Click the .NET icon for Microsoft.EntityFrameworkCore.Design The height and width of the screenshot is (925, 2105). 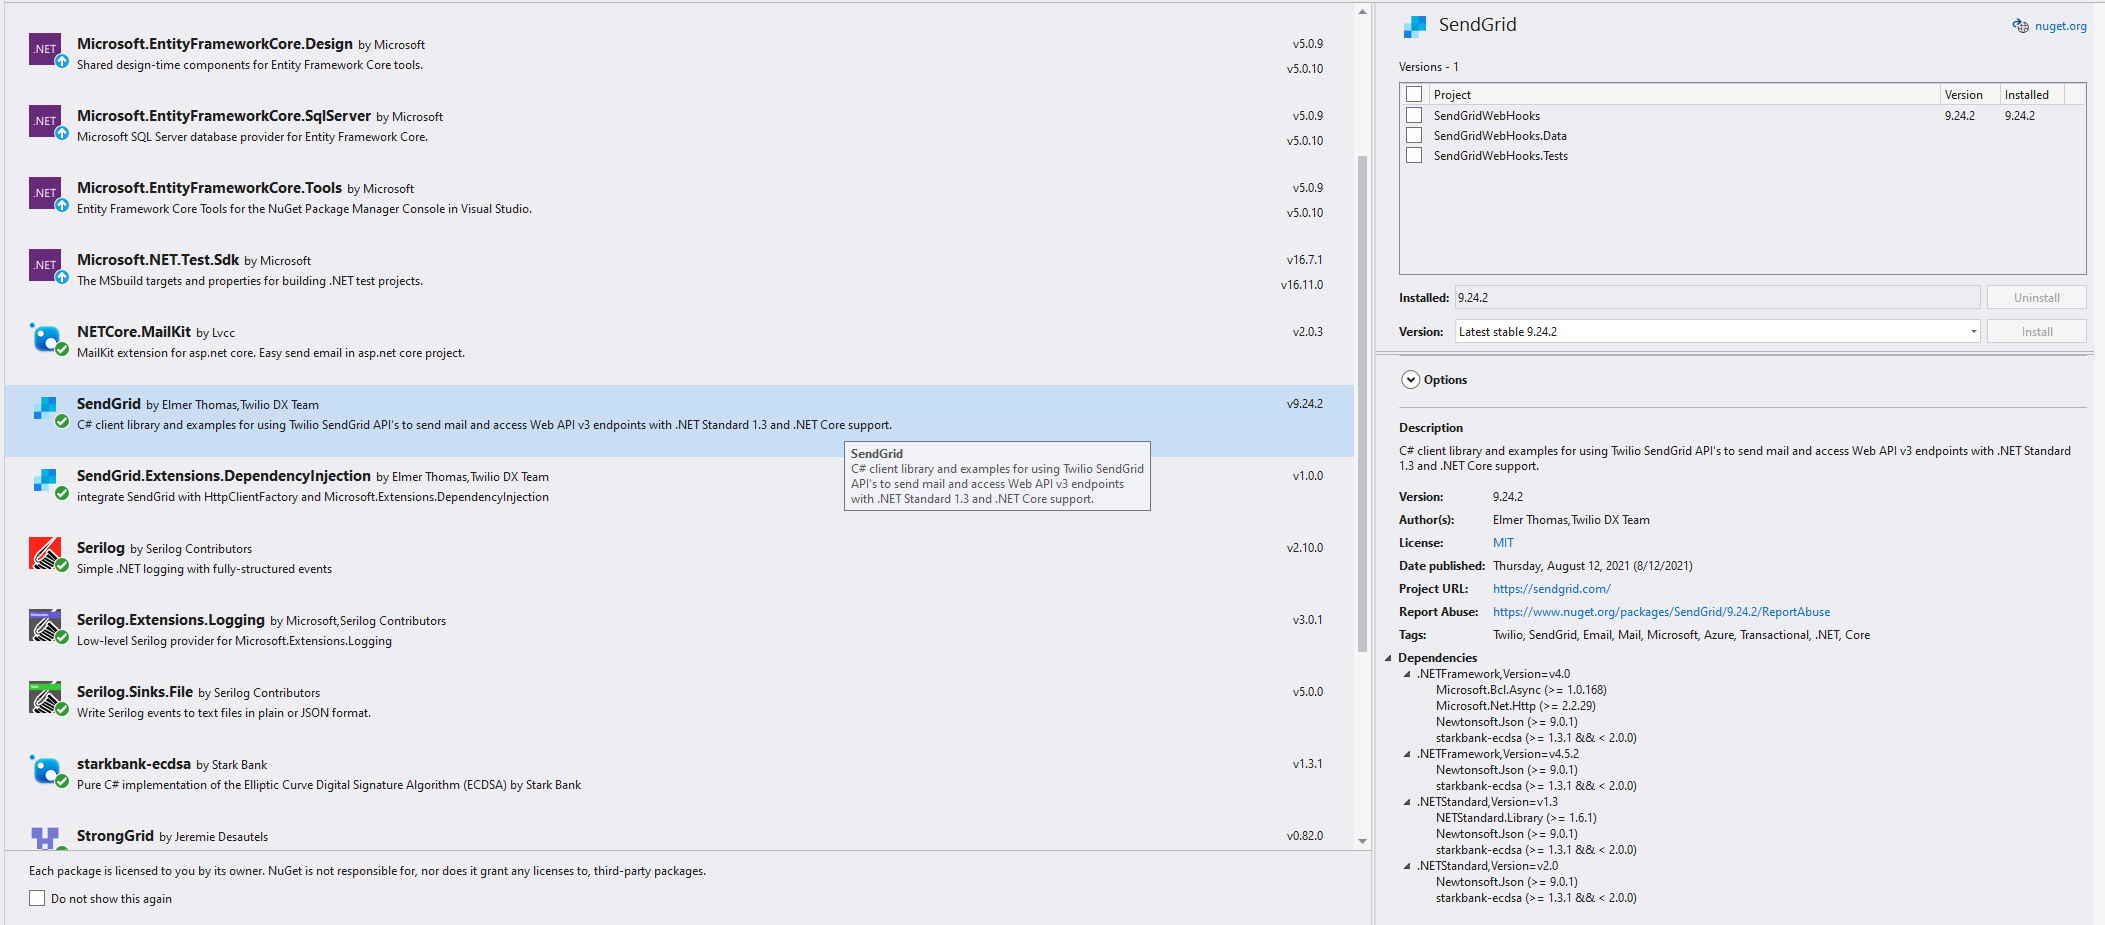pyautogui.click(x=44, y=48)
